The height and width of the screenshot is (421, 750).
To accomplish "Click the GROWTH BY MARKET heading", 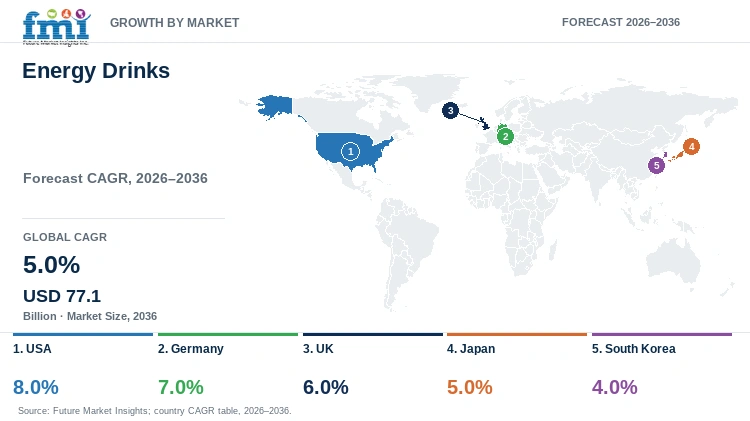I will (x=175, y=22).
